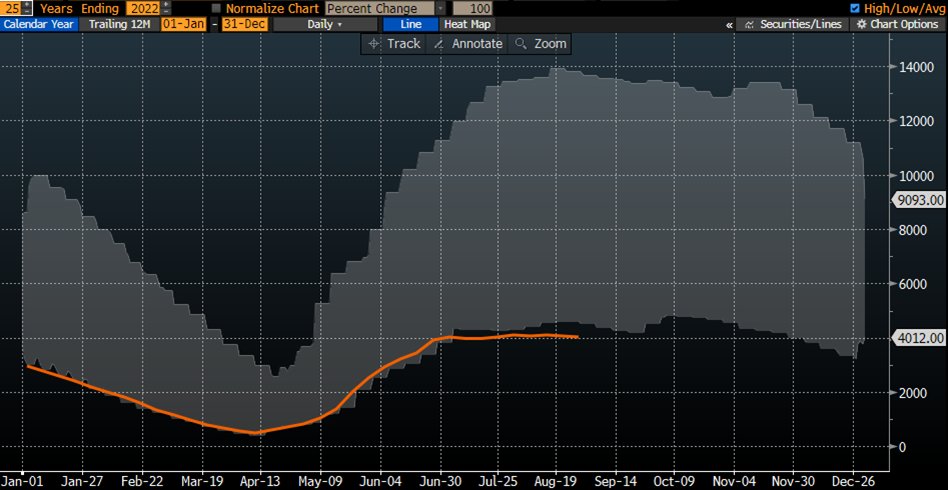
Task: Uncheck the High/Low/Avg checkbox
Action: (854, 8)
